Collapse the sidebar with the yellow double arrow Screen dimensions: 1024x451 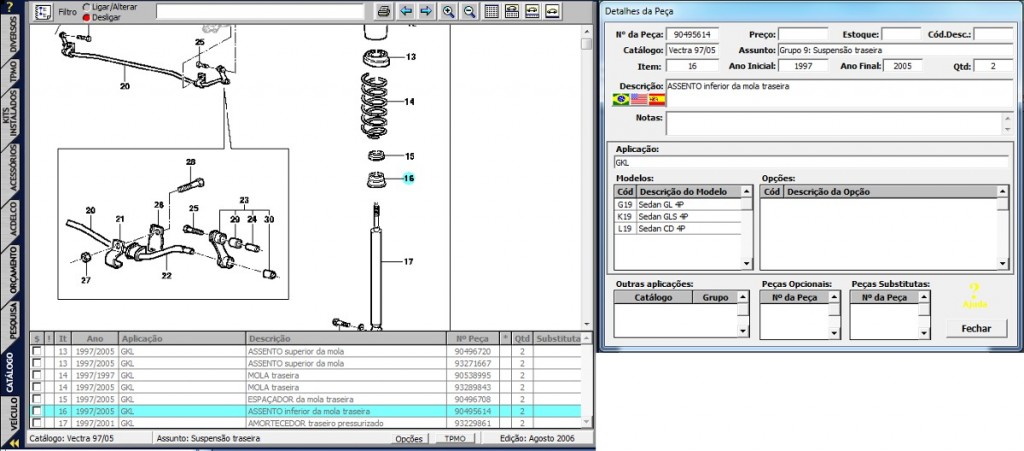[13, 443]
